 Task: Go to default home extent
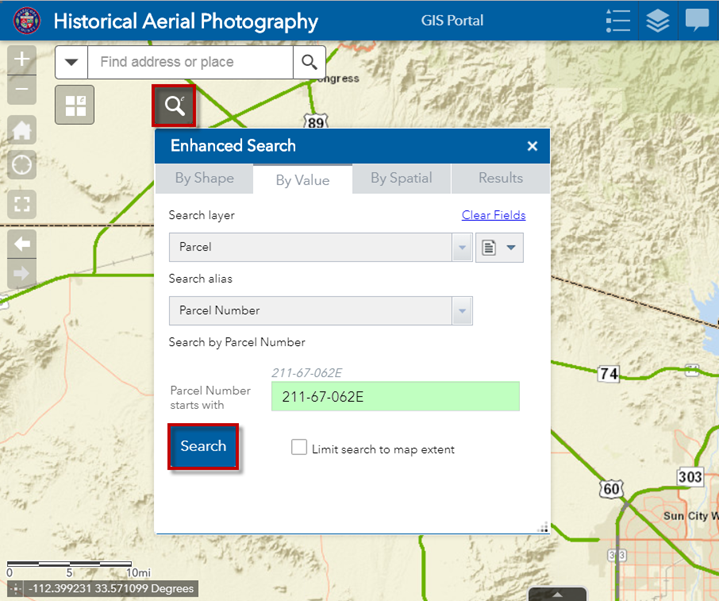tap(22, 130)
